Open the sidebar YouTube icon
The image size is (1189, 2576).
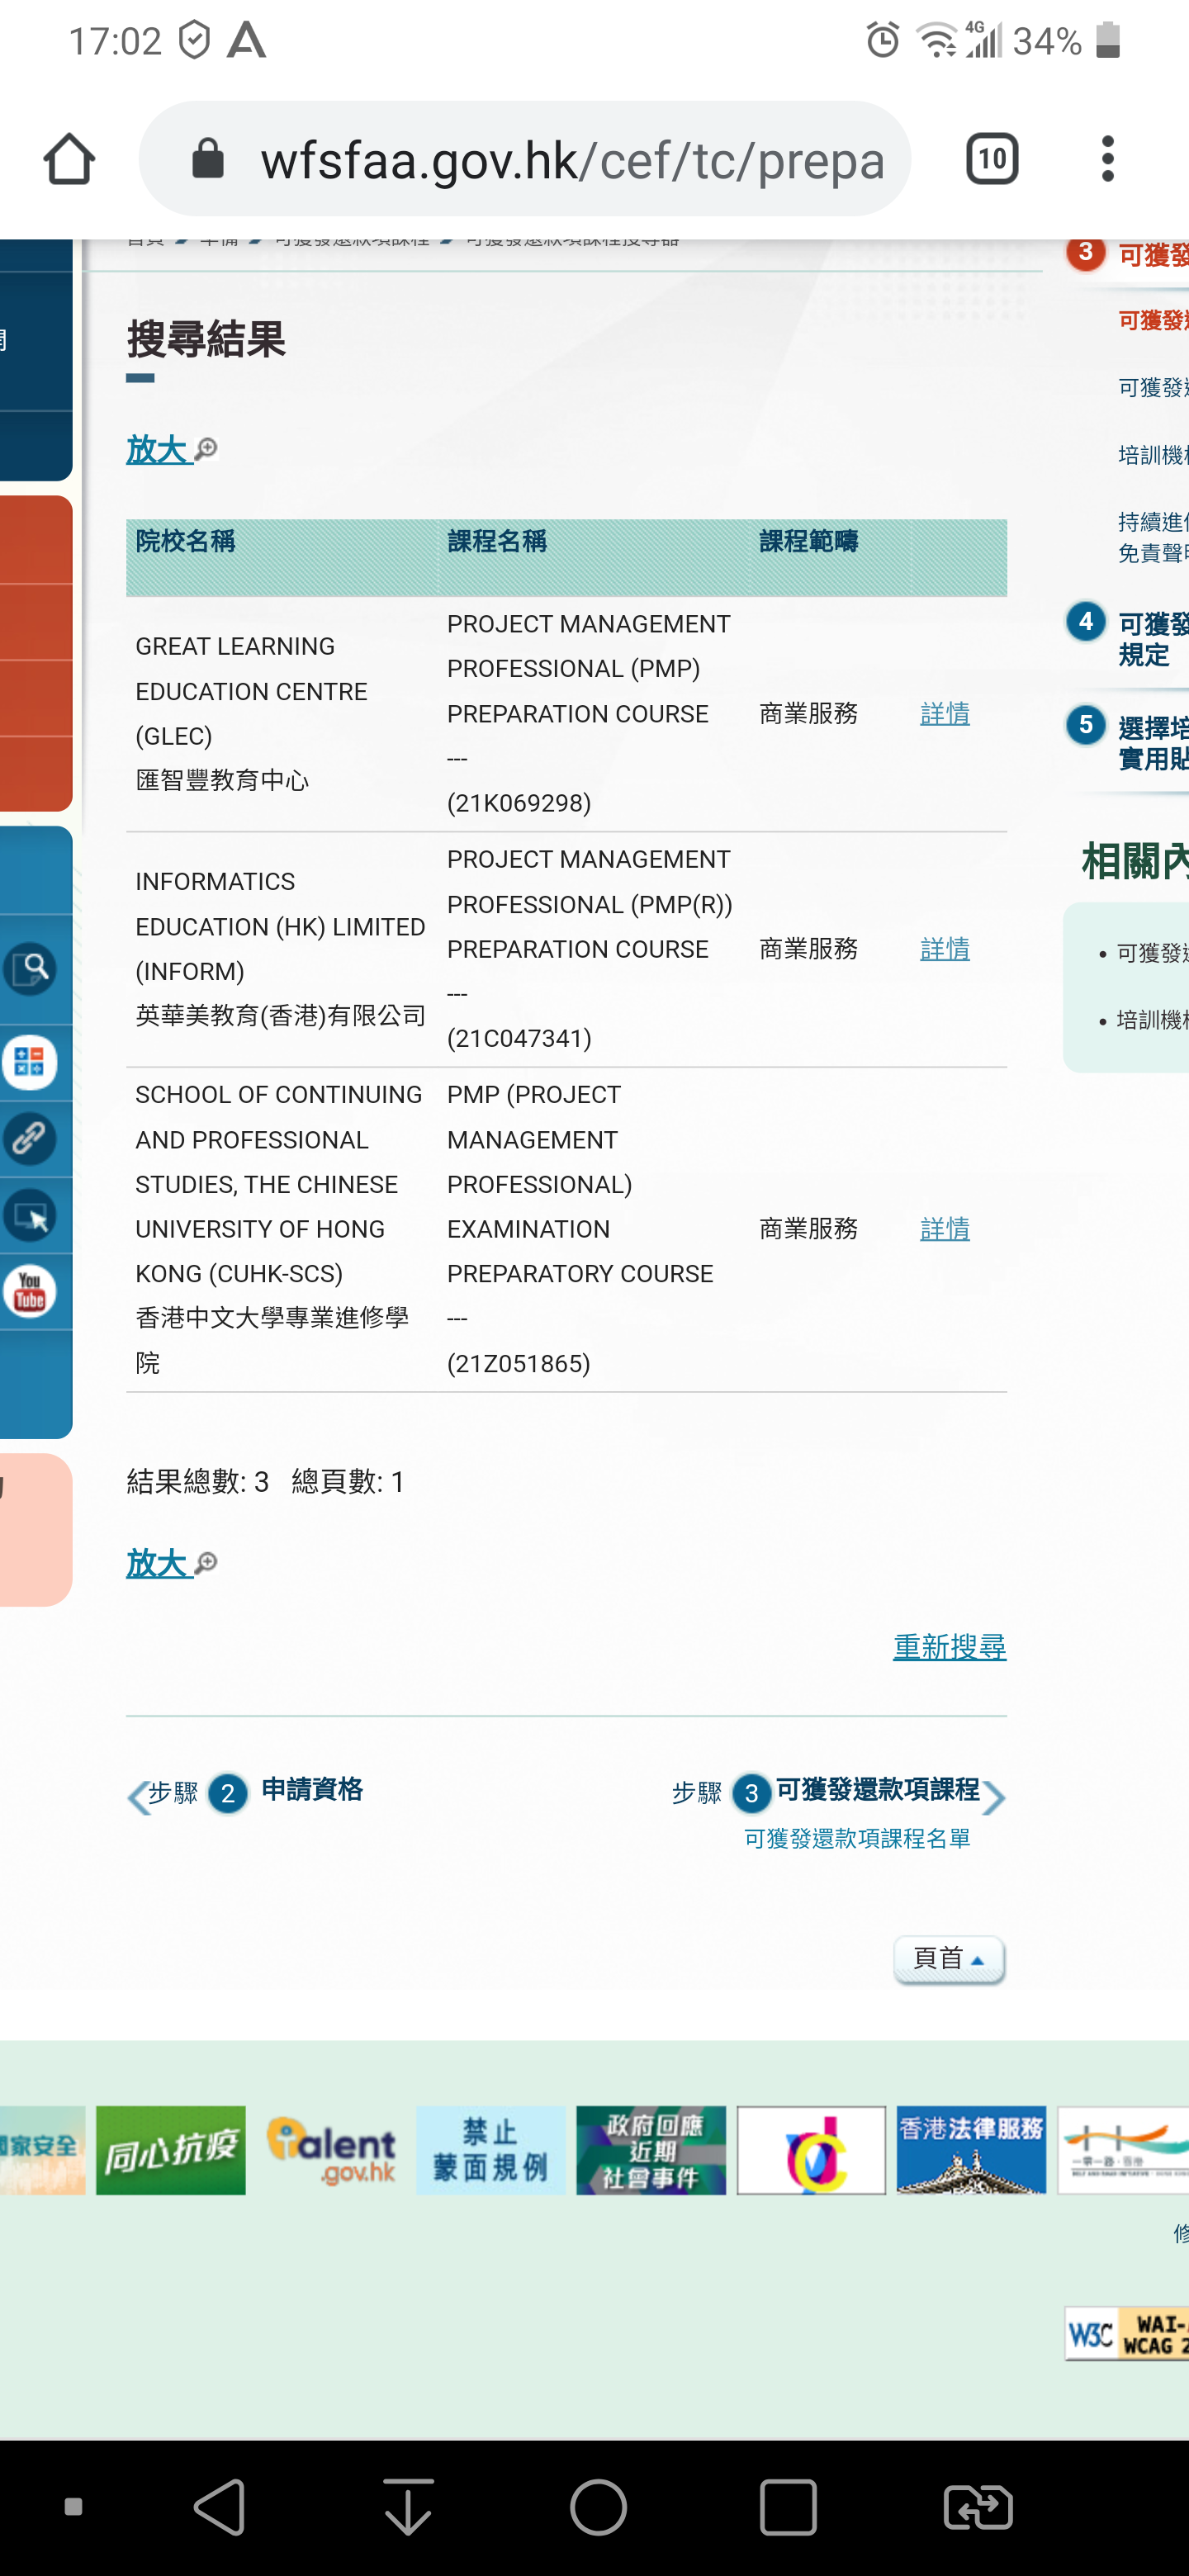[30, 1291]
